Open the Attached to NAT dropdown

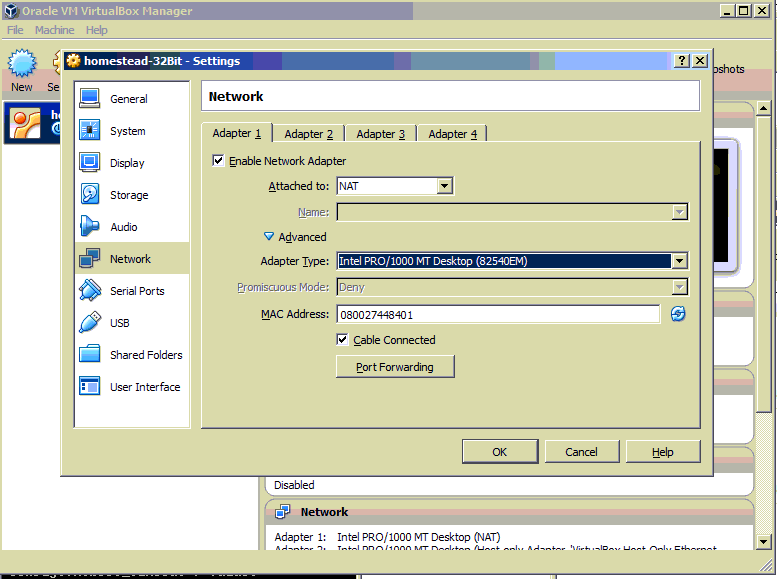point(395,186)
